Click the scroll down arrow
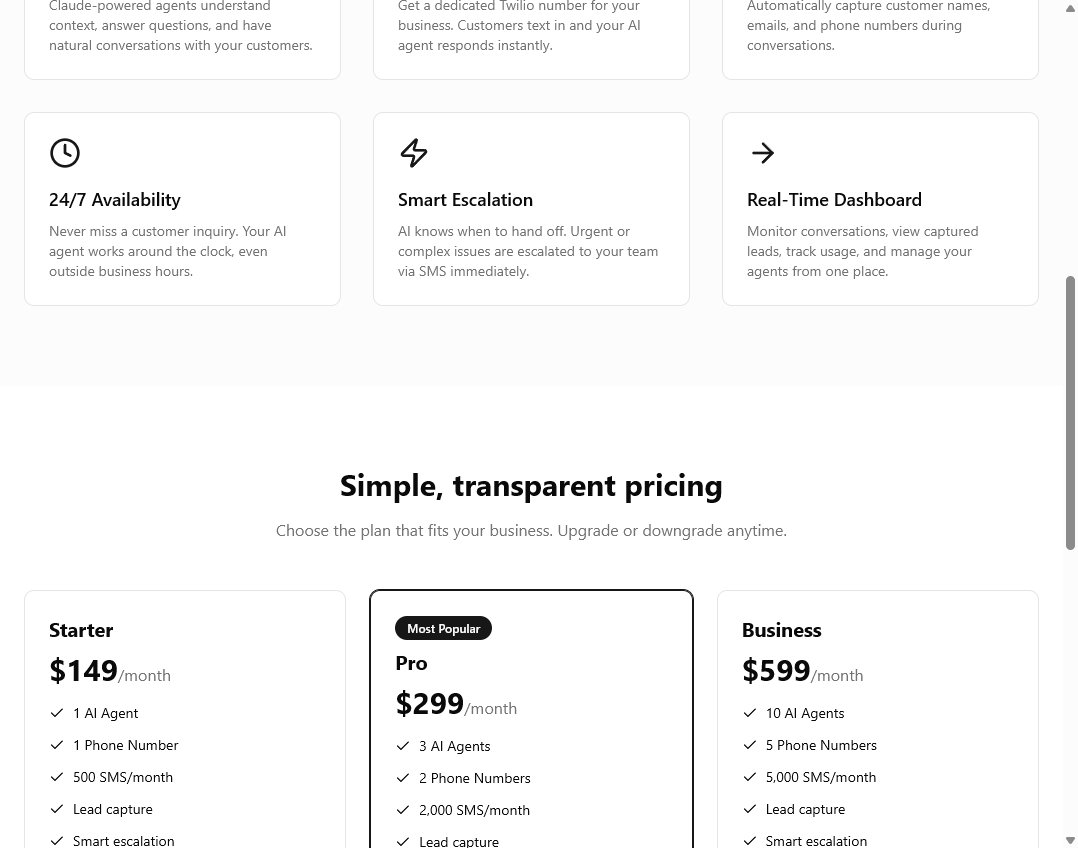Viewport: 1078px width, 848px height. (x=1070, y=840)
